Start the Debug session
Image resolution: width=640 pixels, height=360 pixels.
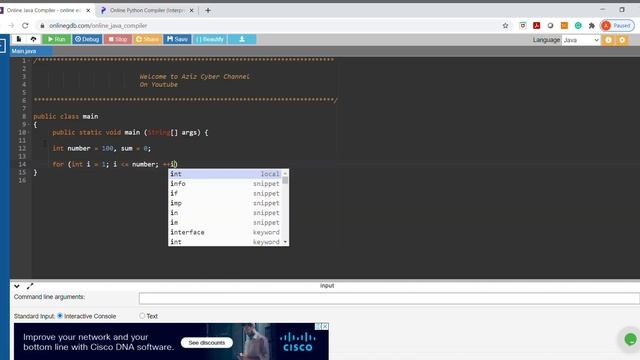click(87, 39)
